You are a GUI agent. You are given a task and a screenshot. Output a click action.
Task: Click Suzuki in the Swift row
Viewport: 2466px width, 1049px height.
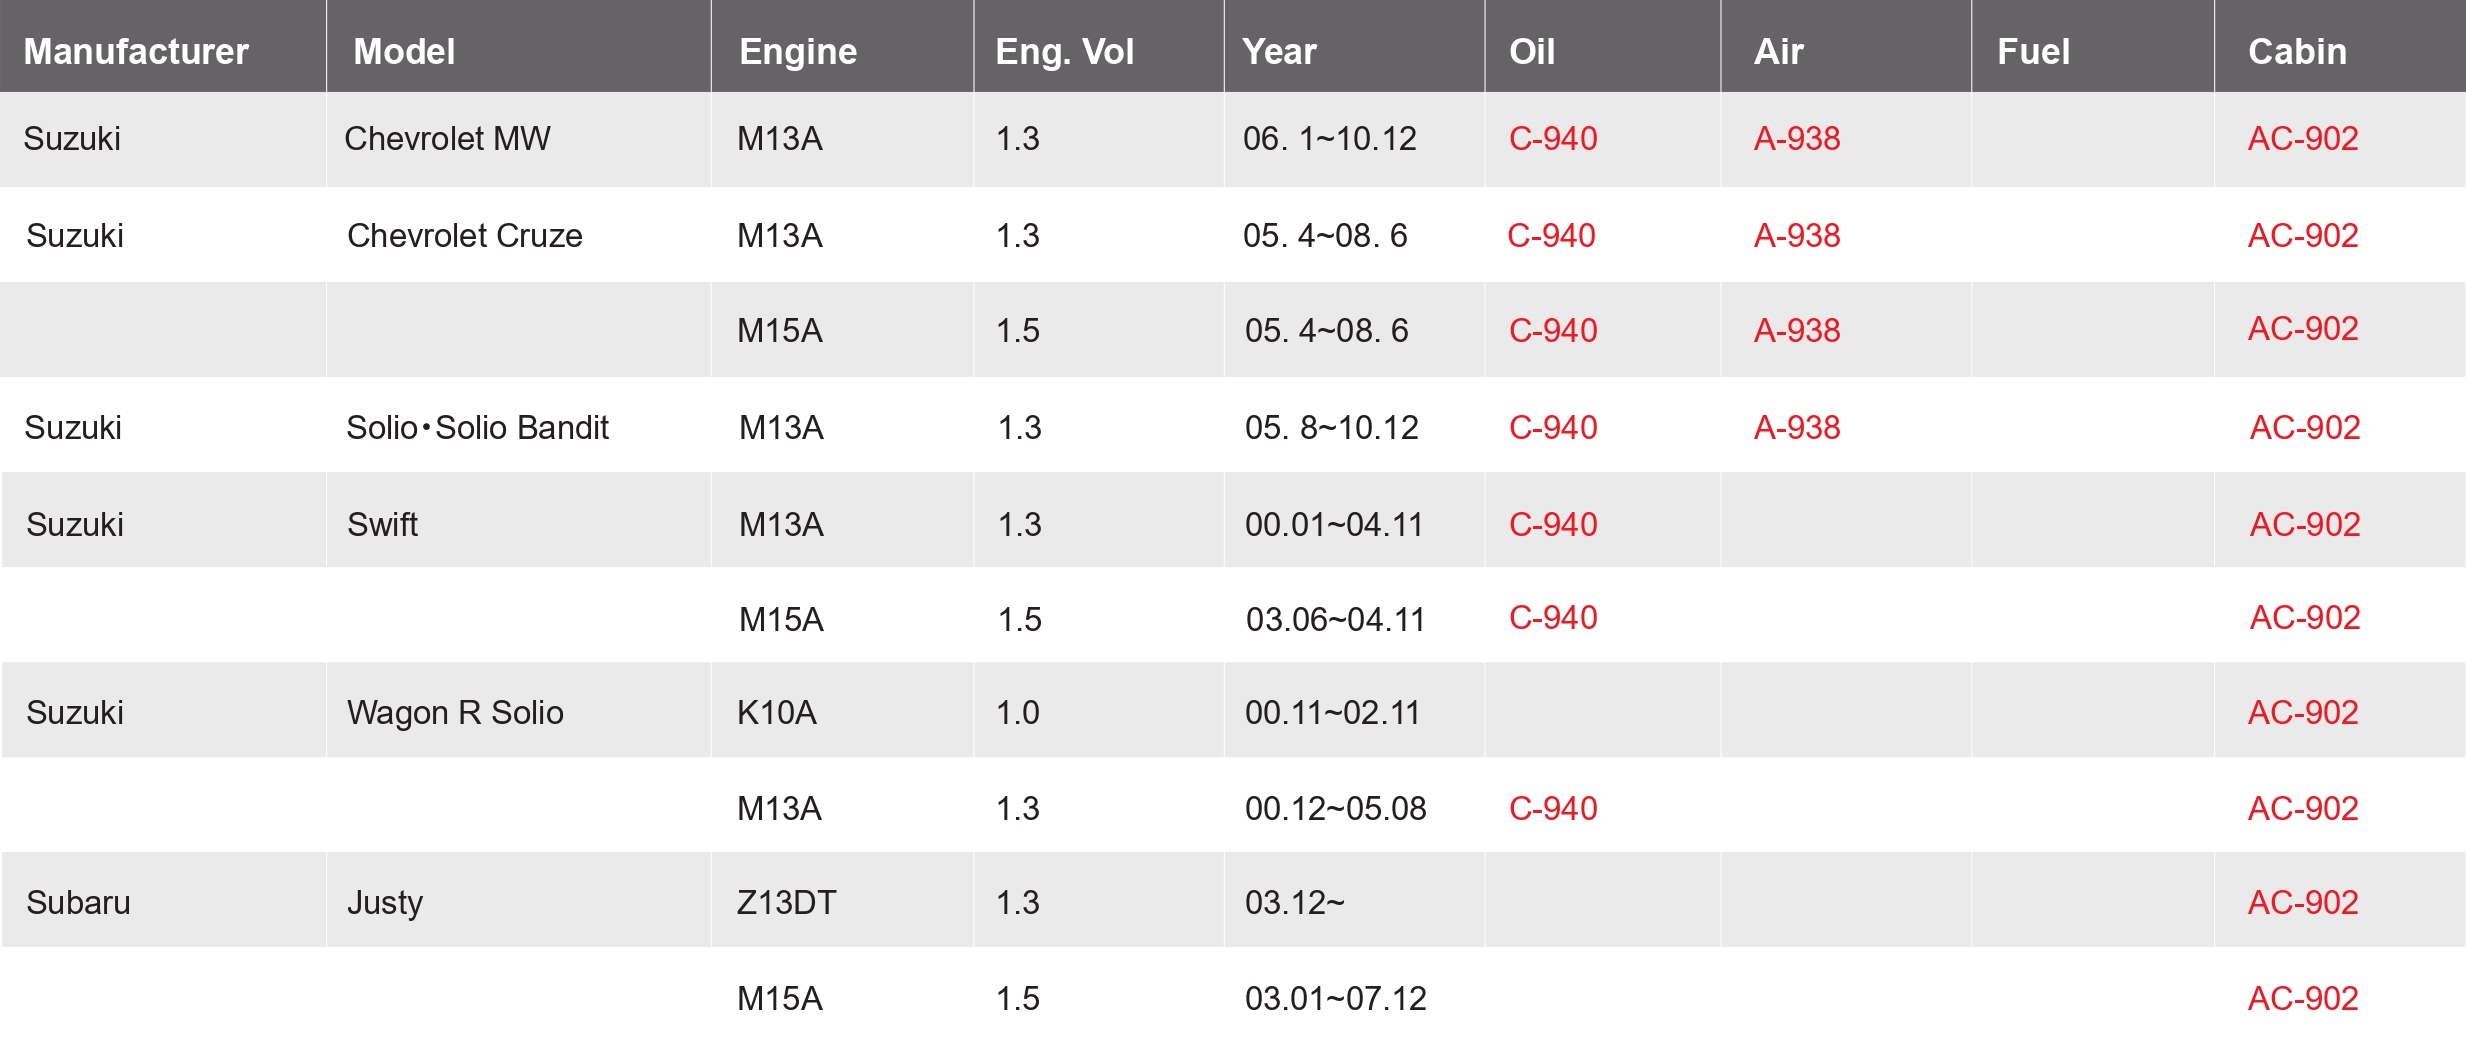(x=75, y=524)
